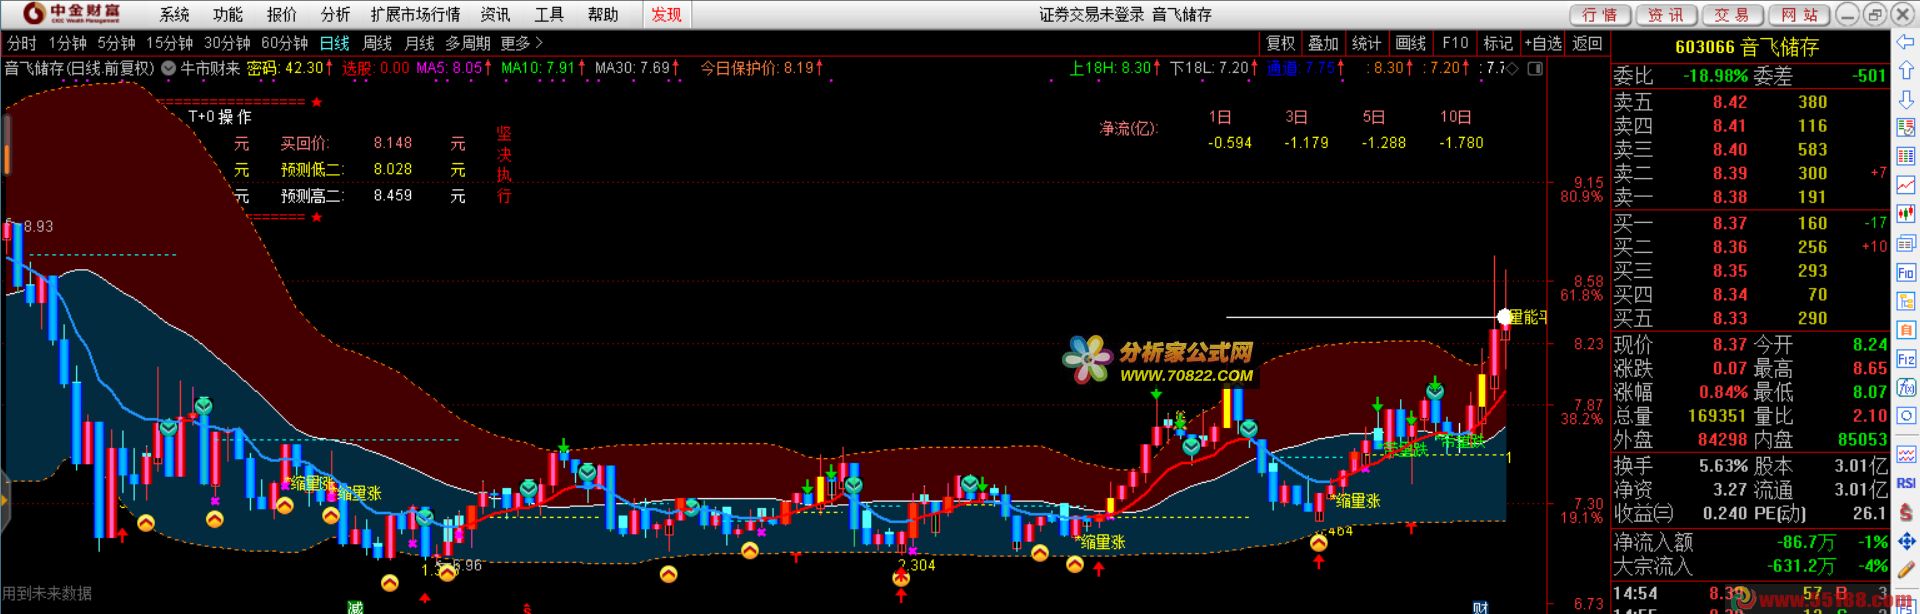
Task: Click the RSI indicator sidebar icon
Action: click(1906, 483)
